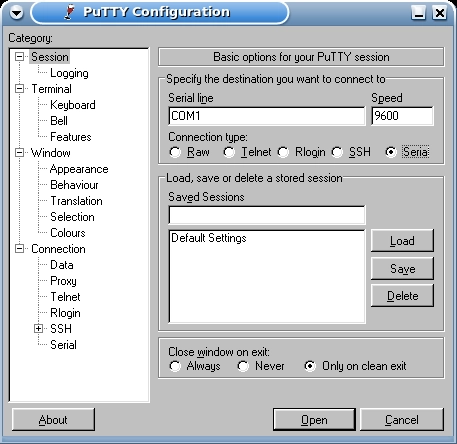Image resolution: width=457 pixels, height=444 pixels.
Task: Go to the Colours settings category
Action: [68, 233]
